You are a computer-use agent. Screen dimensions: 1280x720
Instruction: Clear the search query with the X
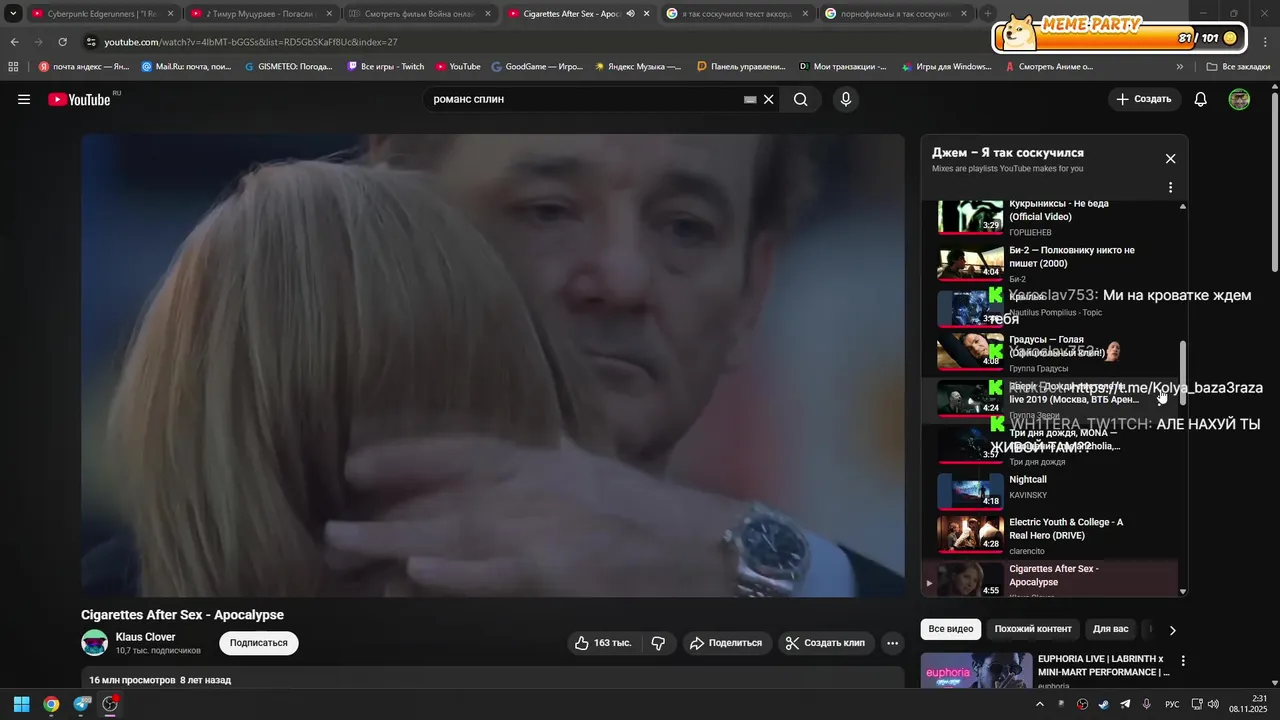tap(769, 99)
